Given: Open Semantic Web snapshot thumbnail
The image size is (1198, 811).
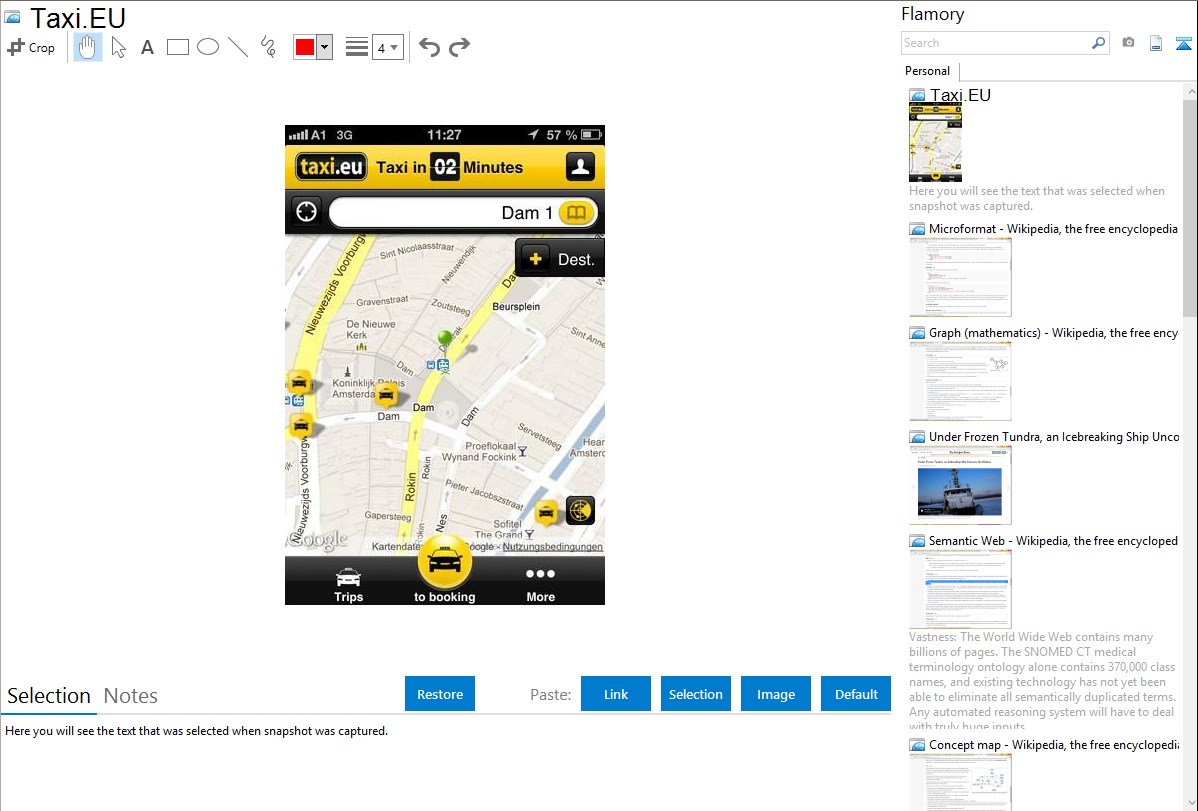Looking at the screenshot, I should pos(960,589).
